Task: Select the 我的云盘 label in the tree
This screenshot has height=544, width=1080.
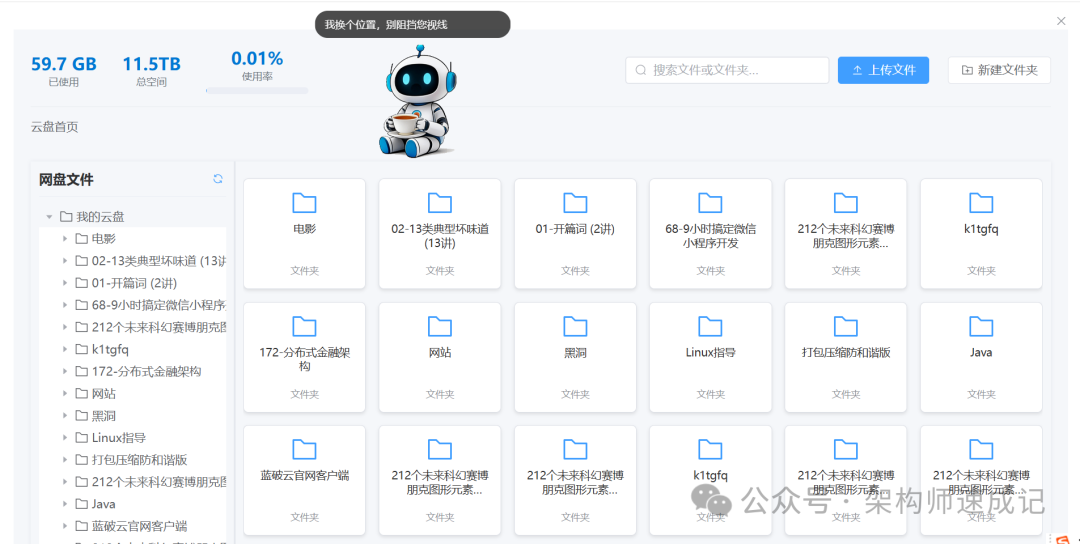Action: click(100, 217)
